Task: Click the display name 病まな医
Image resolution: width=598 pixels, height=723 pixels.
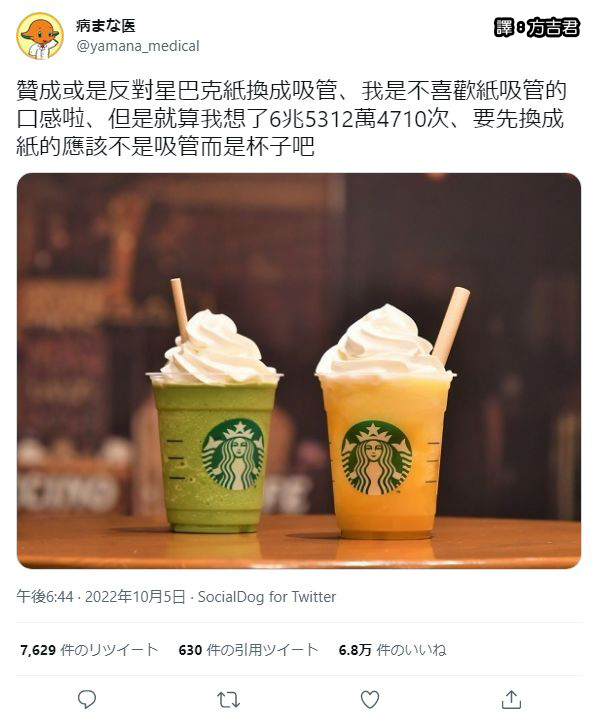Action: tap(106, 25)
